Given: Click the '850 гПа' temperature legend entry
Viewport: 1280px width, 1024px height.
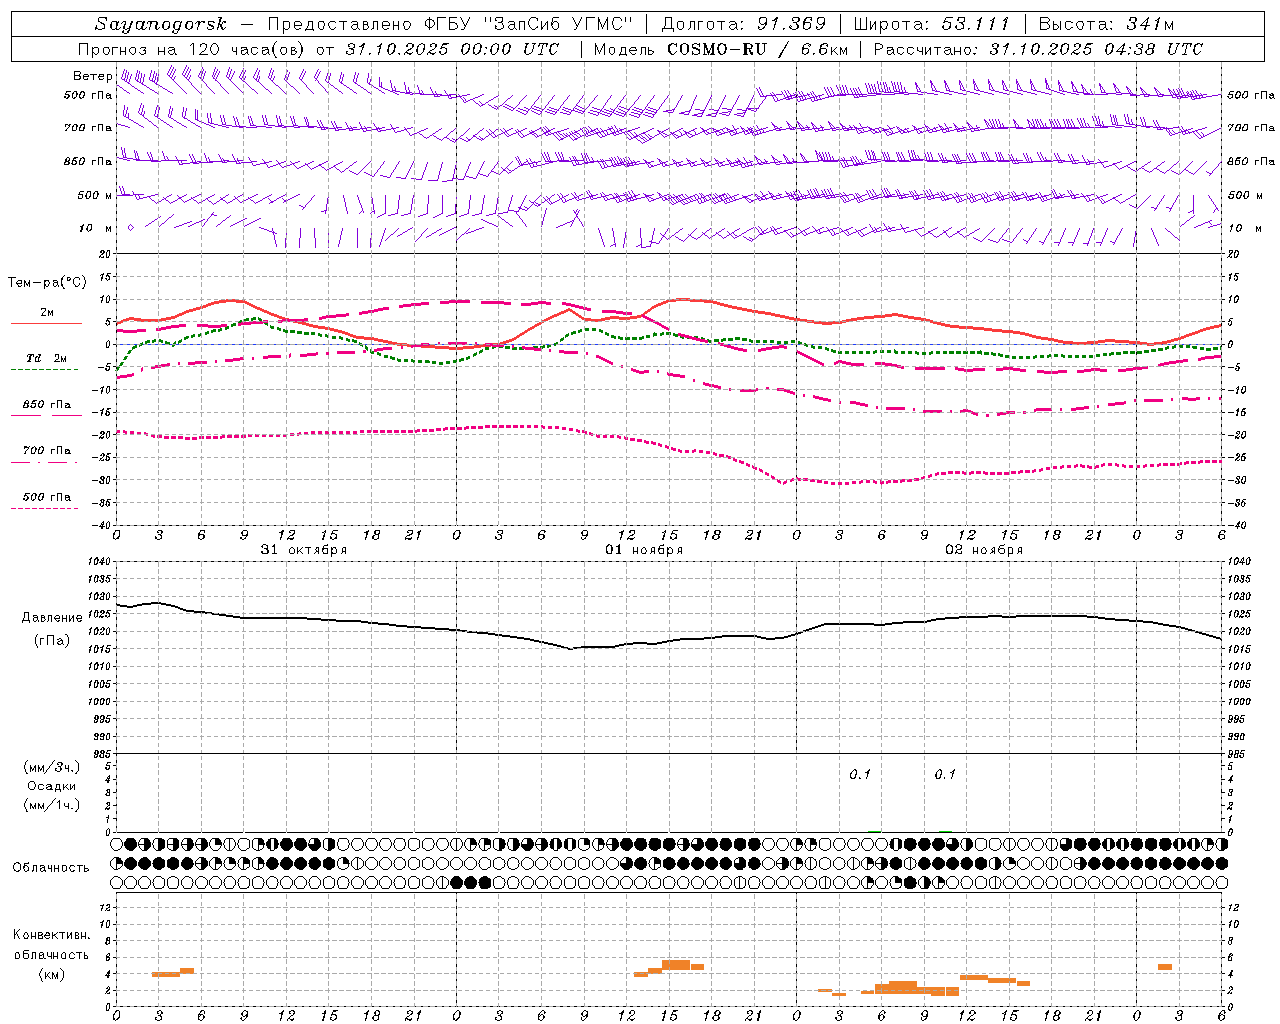Looking at the screenshot, I should point(47,405).
